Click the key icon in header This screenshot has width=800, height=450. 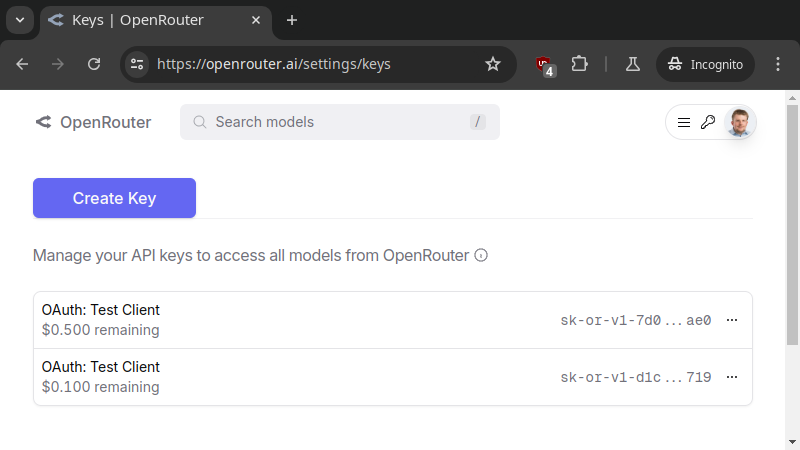click(708, 122)
